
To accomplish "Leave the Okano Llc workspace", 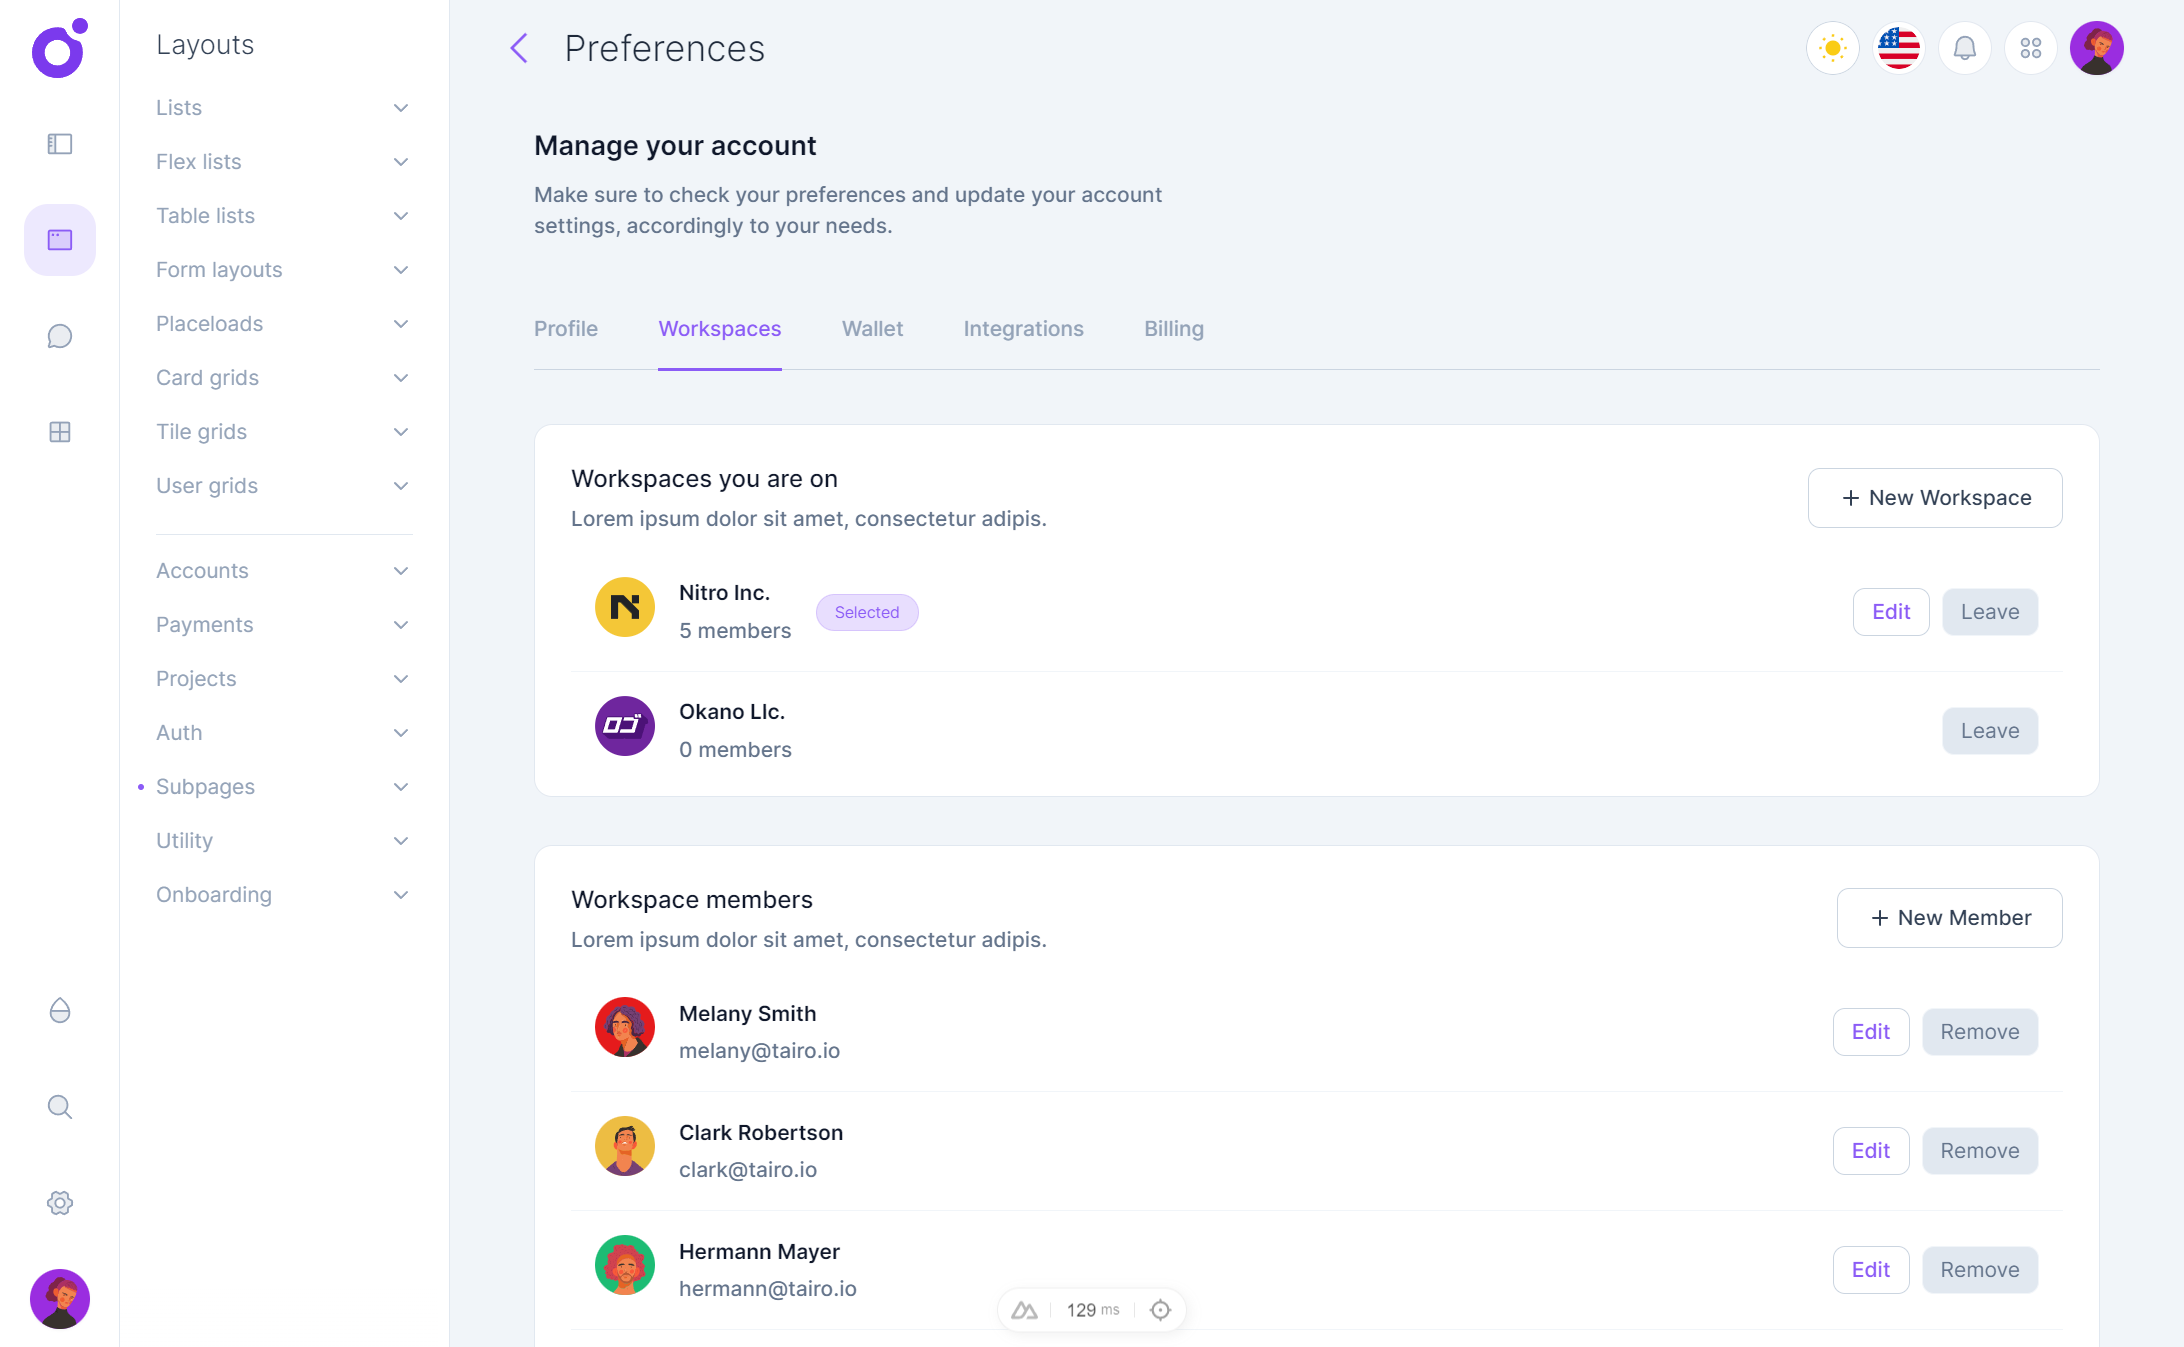I will point(1989,731).
